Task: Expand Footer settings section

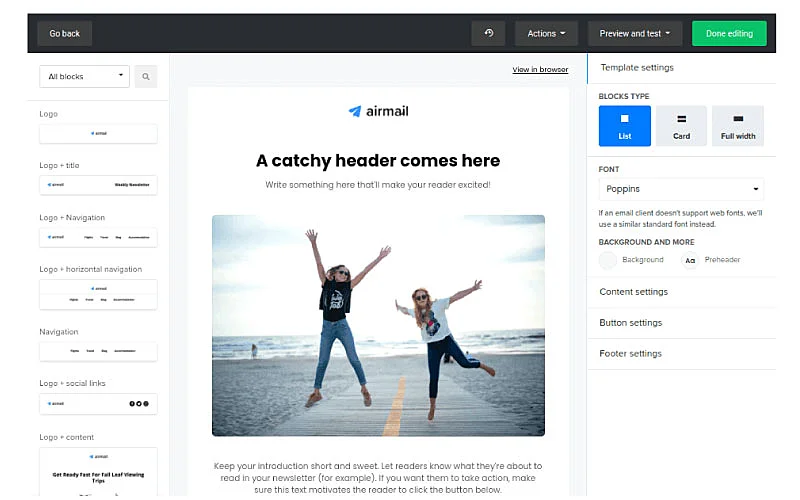Action: pos(681,354)
